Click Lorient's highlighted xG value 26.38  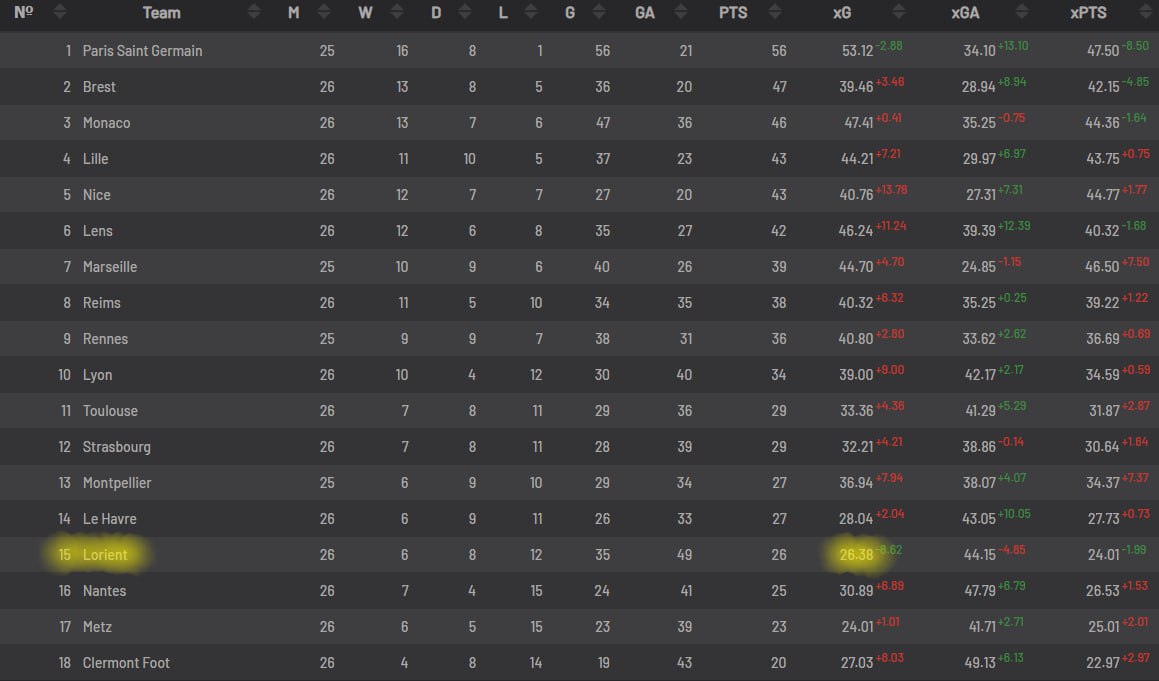click(x=853, y=556)
